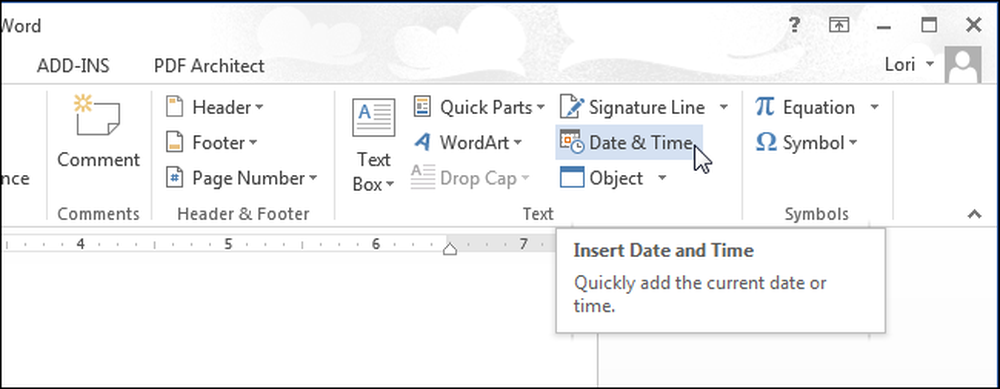
Task: Add a Signature Line
Action: [633, 107]
